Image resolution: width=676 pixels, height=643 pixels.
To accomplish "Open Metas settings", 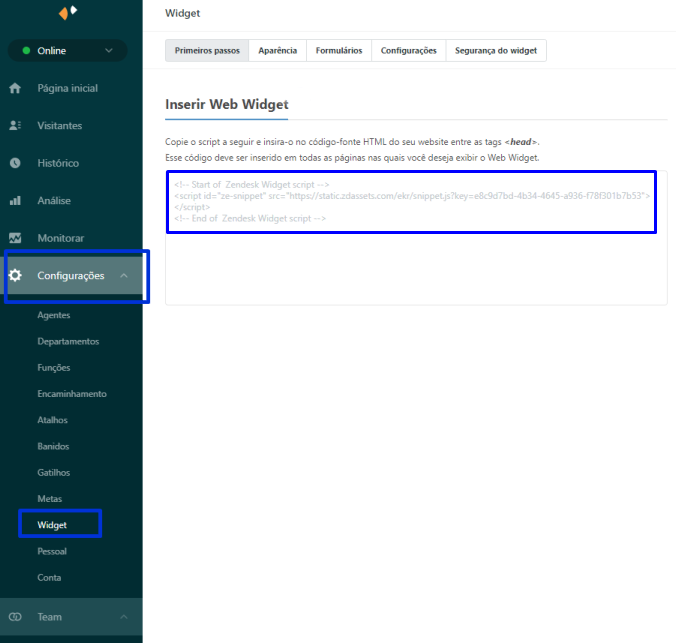I will [x=50, y=499].
